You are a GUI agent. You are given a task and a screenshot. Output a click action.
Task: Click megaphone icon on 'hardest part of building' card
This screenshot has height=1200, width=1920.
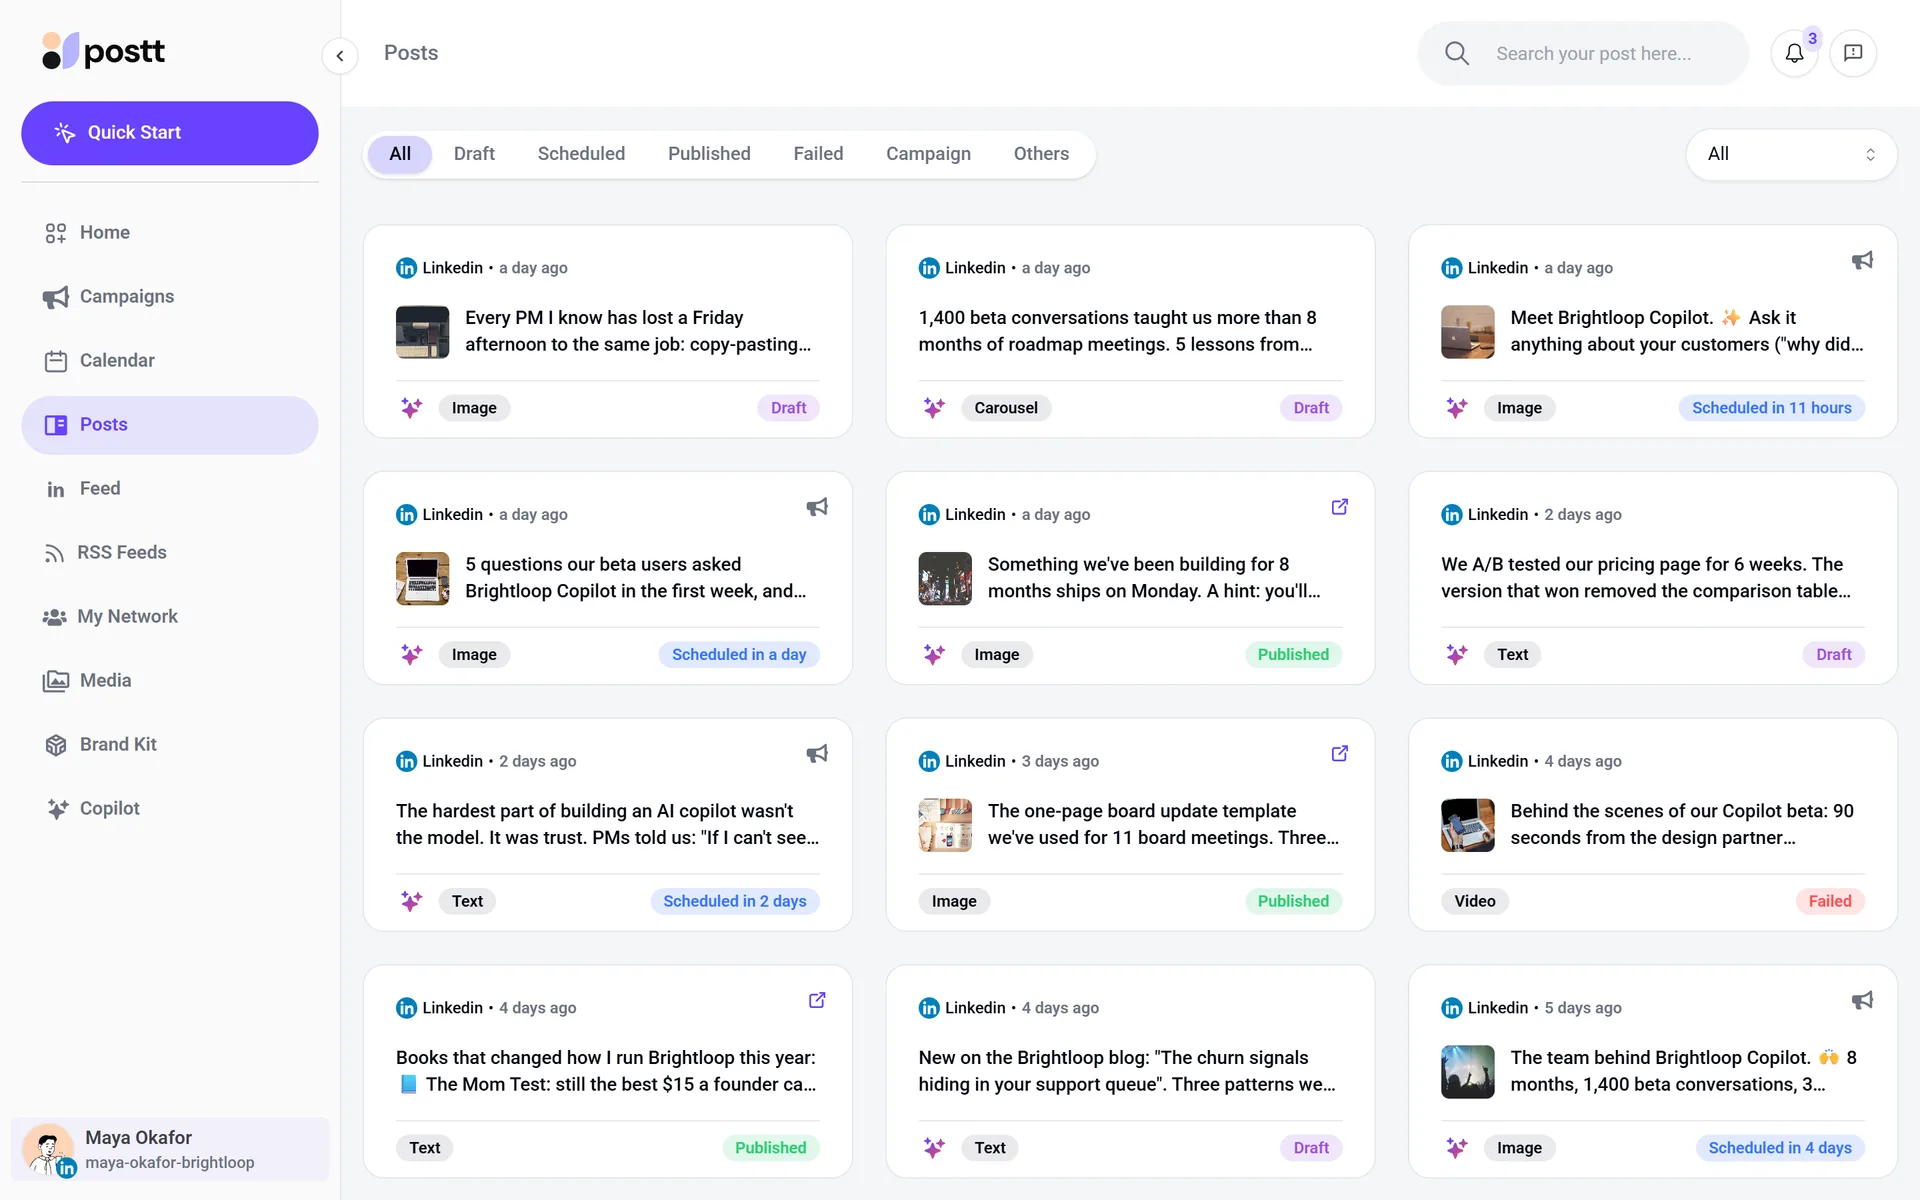817,754
